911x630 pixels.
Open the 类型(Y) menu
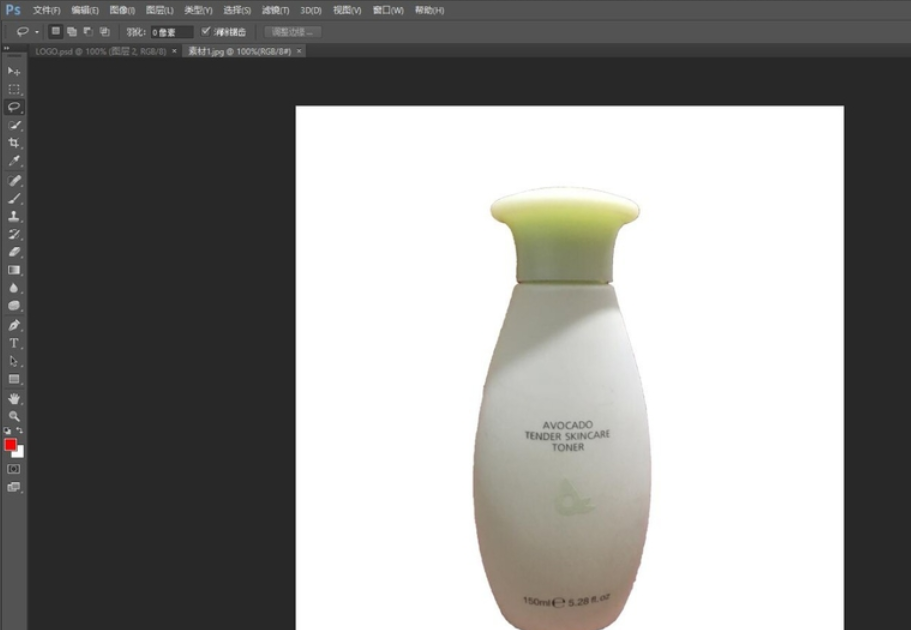point(198,10)
